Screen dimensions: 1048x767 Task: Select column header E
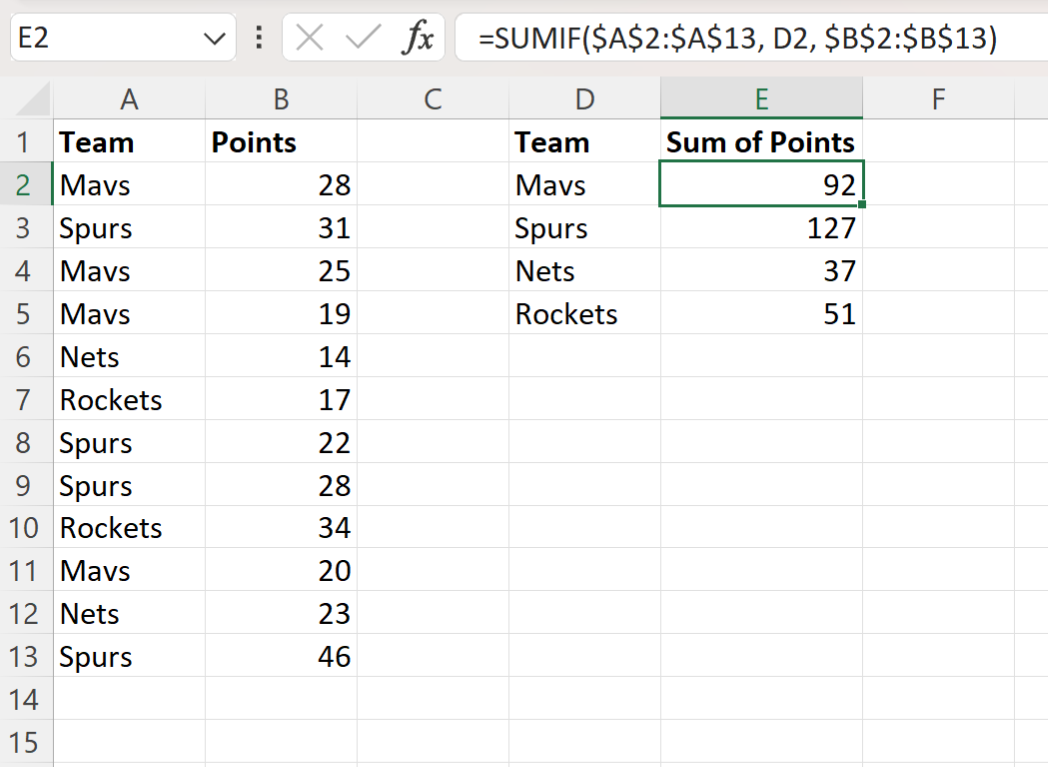(761, 98)
